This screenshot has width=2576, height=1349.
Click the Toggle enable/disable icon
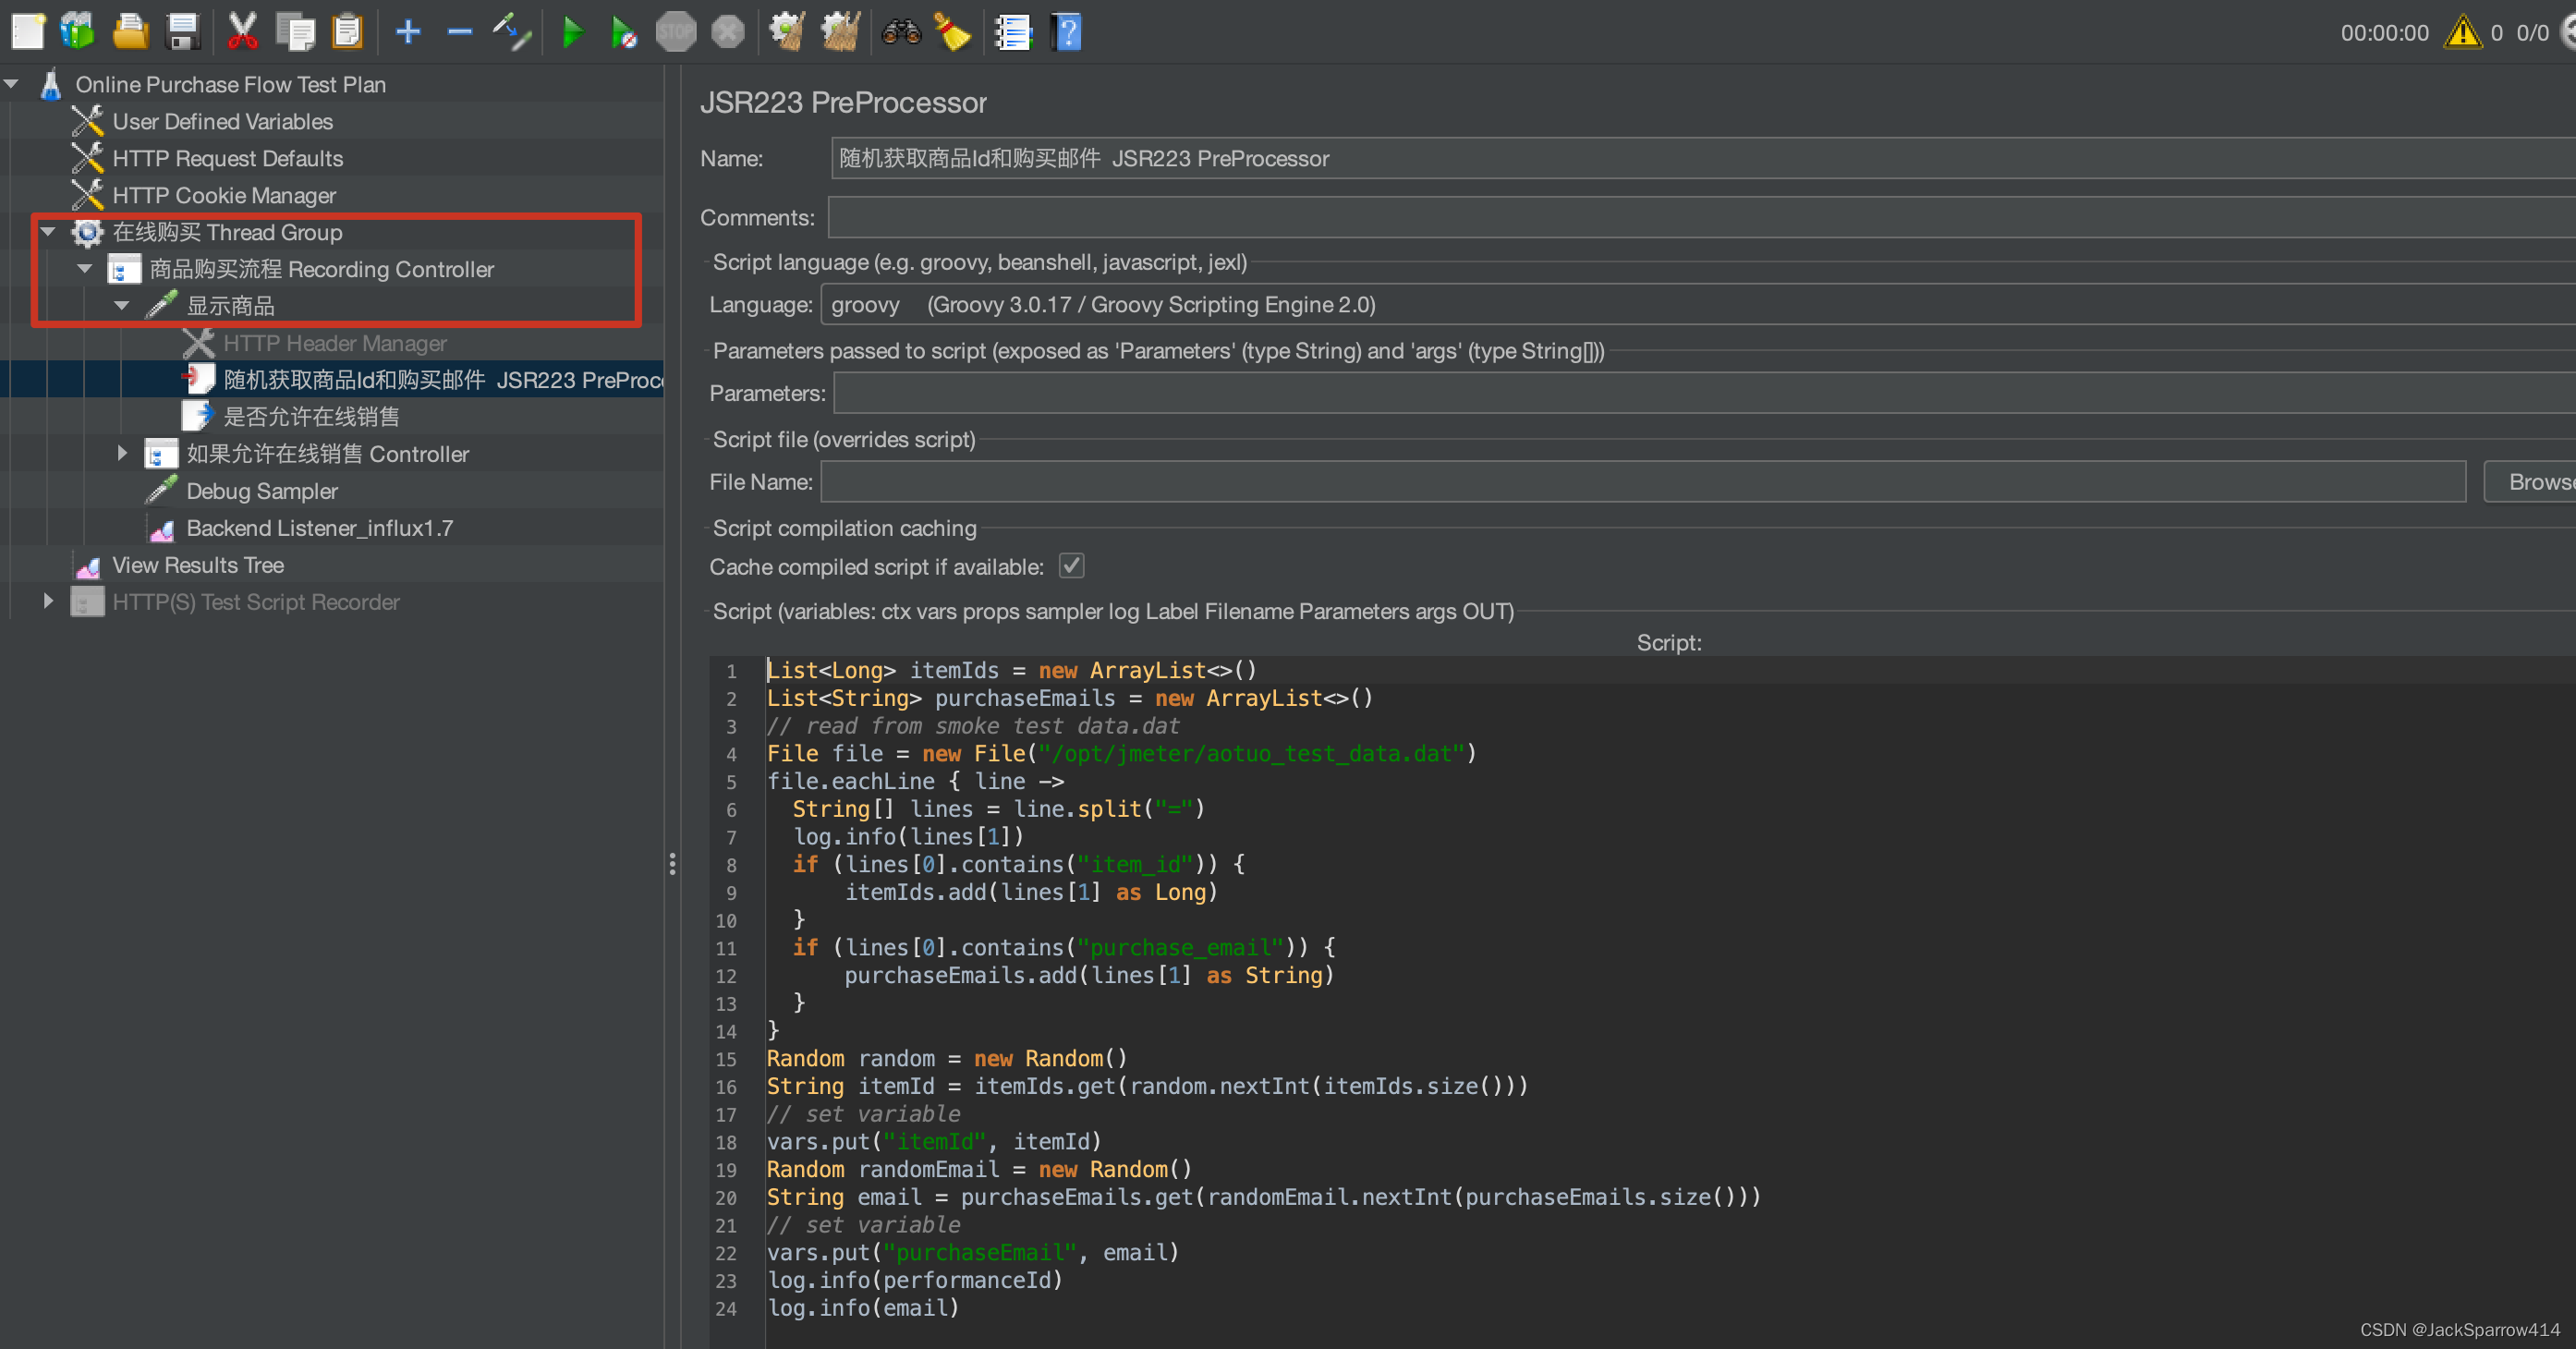coord(512,32)
